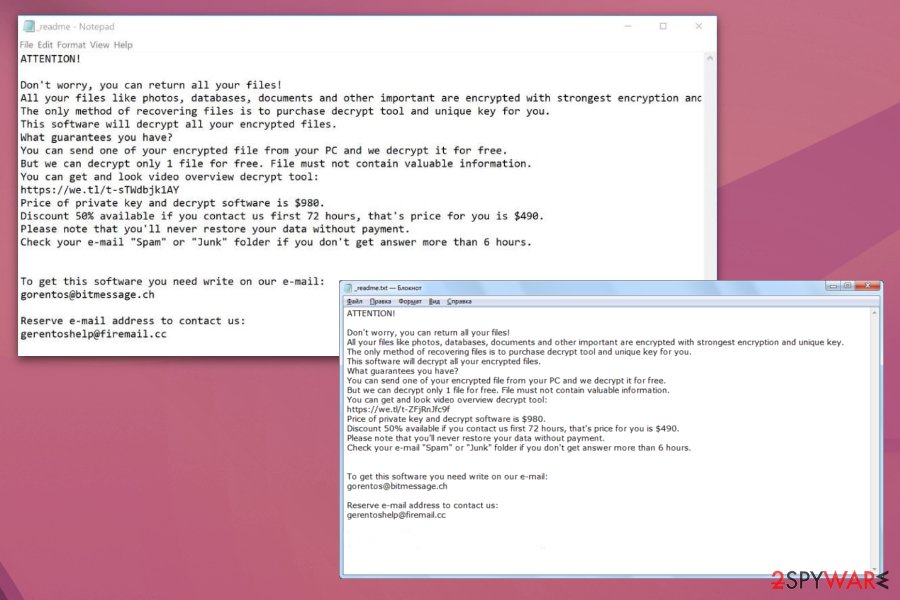Click the 'Check your e-mail "Spam"' line in English Notepad

[276, 242]
